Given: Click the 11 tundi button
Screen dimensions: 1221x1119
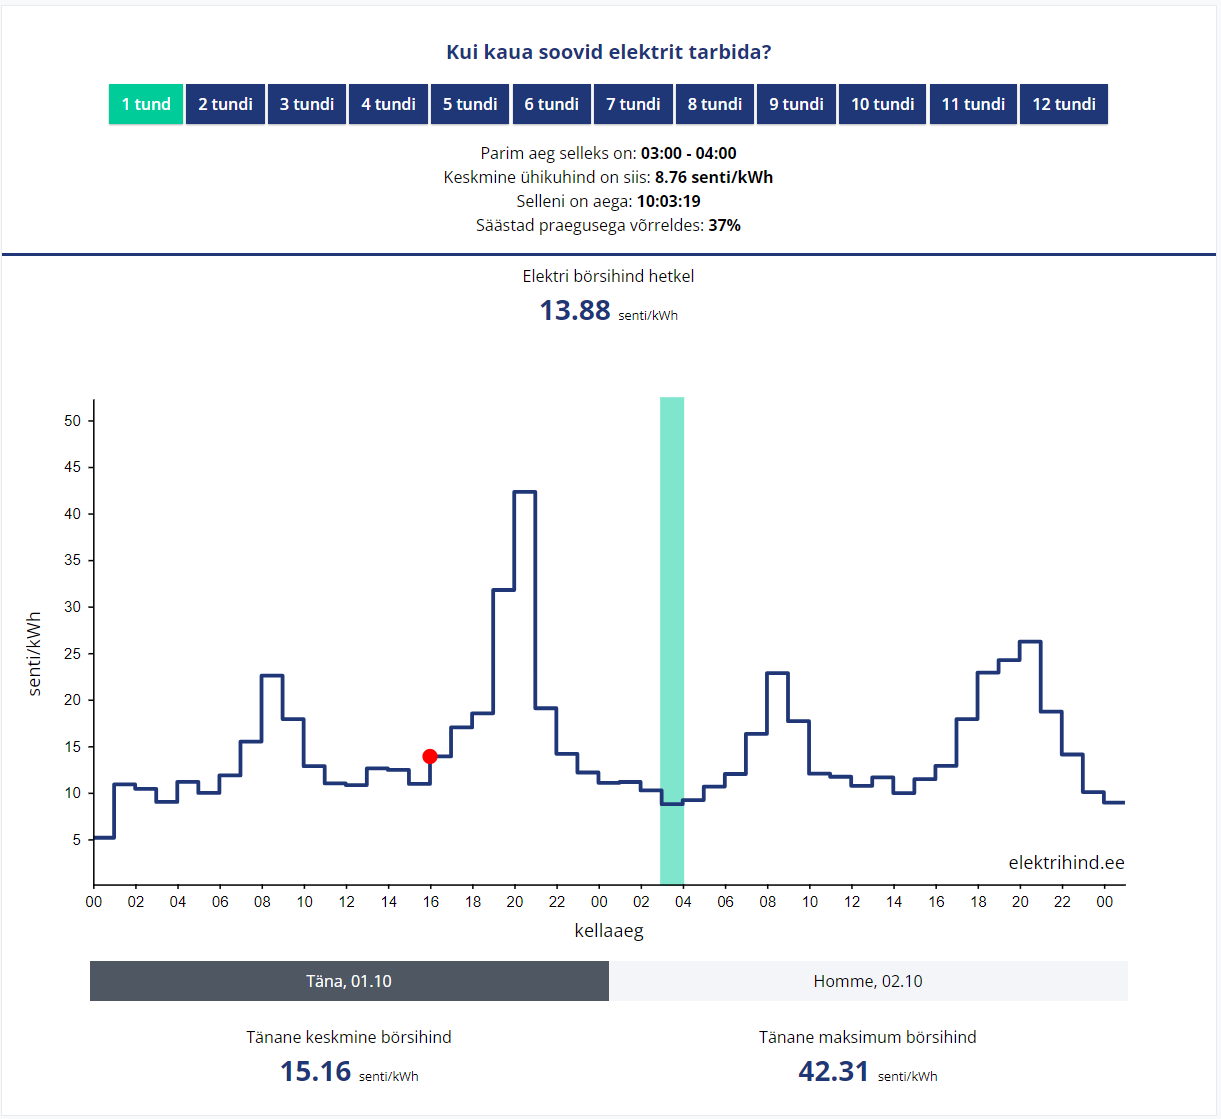Looking at the screenshot, I should 973,104.
